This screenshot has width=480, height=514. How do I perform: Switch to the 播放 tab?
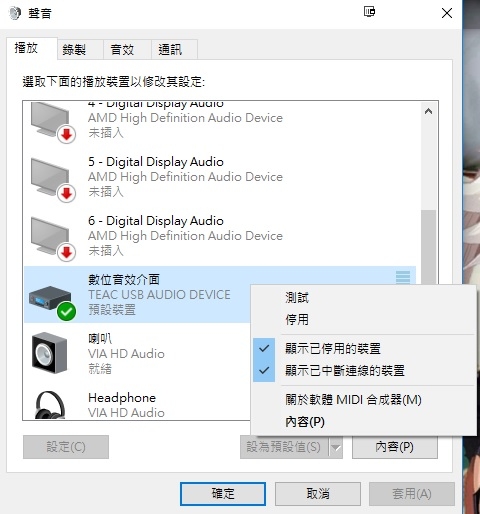(x=32, y=48)
